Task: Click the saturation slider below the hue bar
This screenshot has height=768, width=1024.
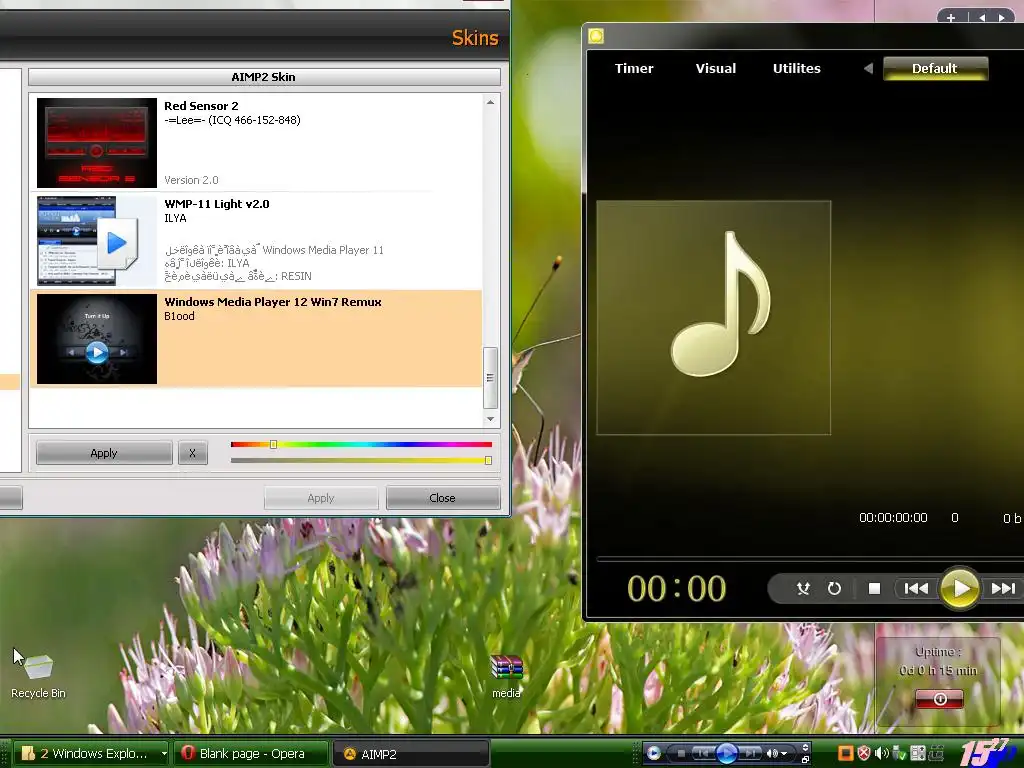Action: (x=361, y=460)
